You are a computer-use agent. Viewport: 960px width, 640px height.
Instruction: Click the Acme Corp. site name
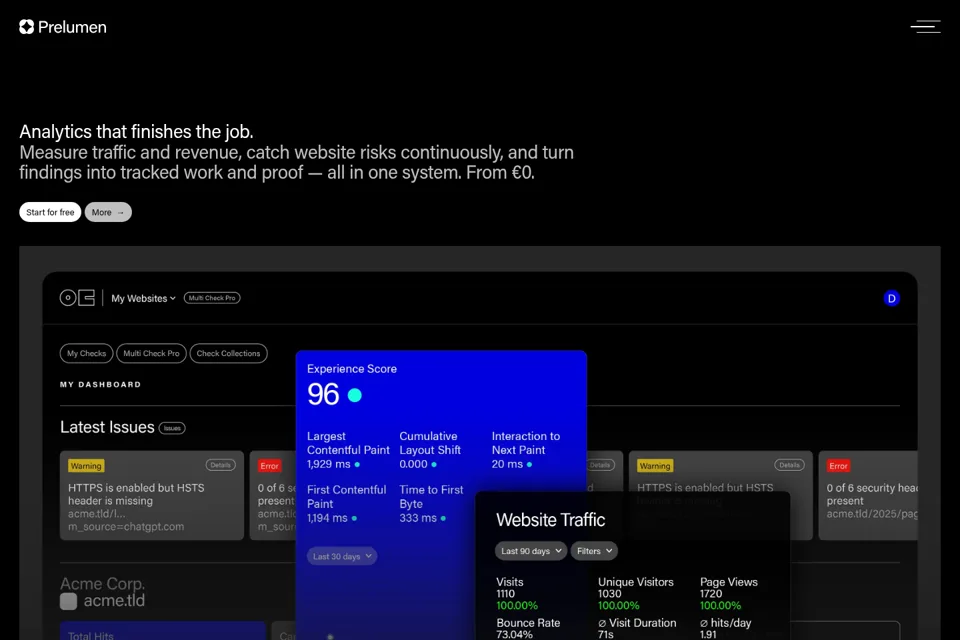click(102, 584)
